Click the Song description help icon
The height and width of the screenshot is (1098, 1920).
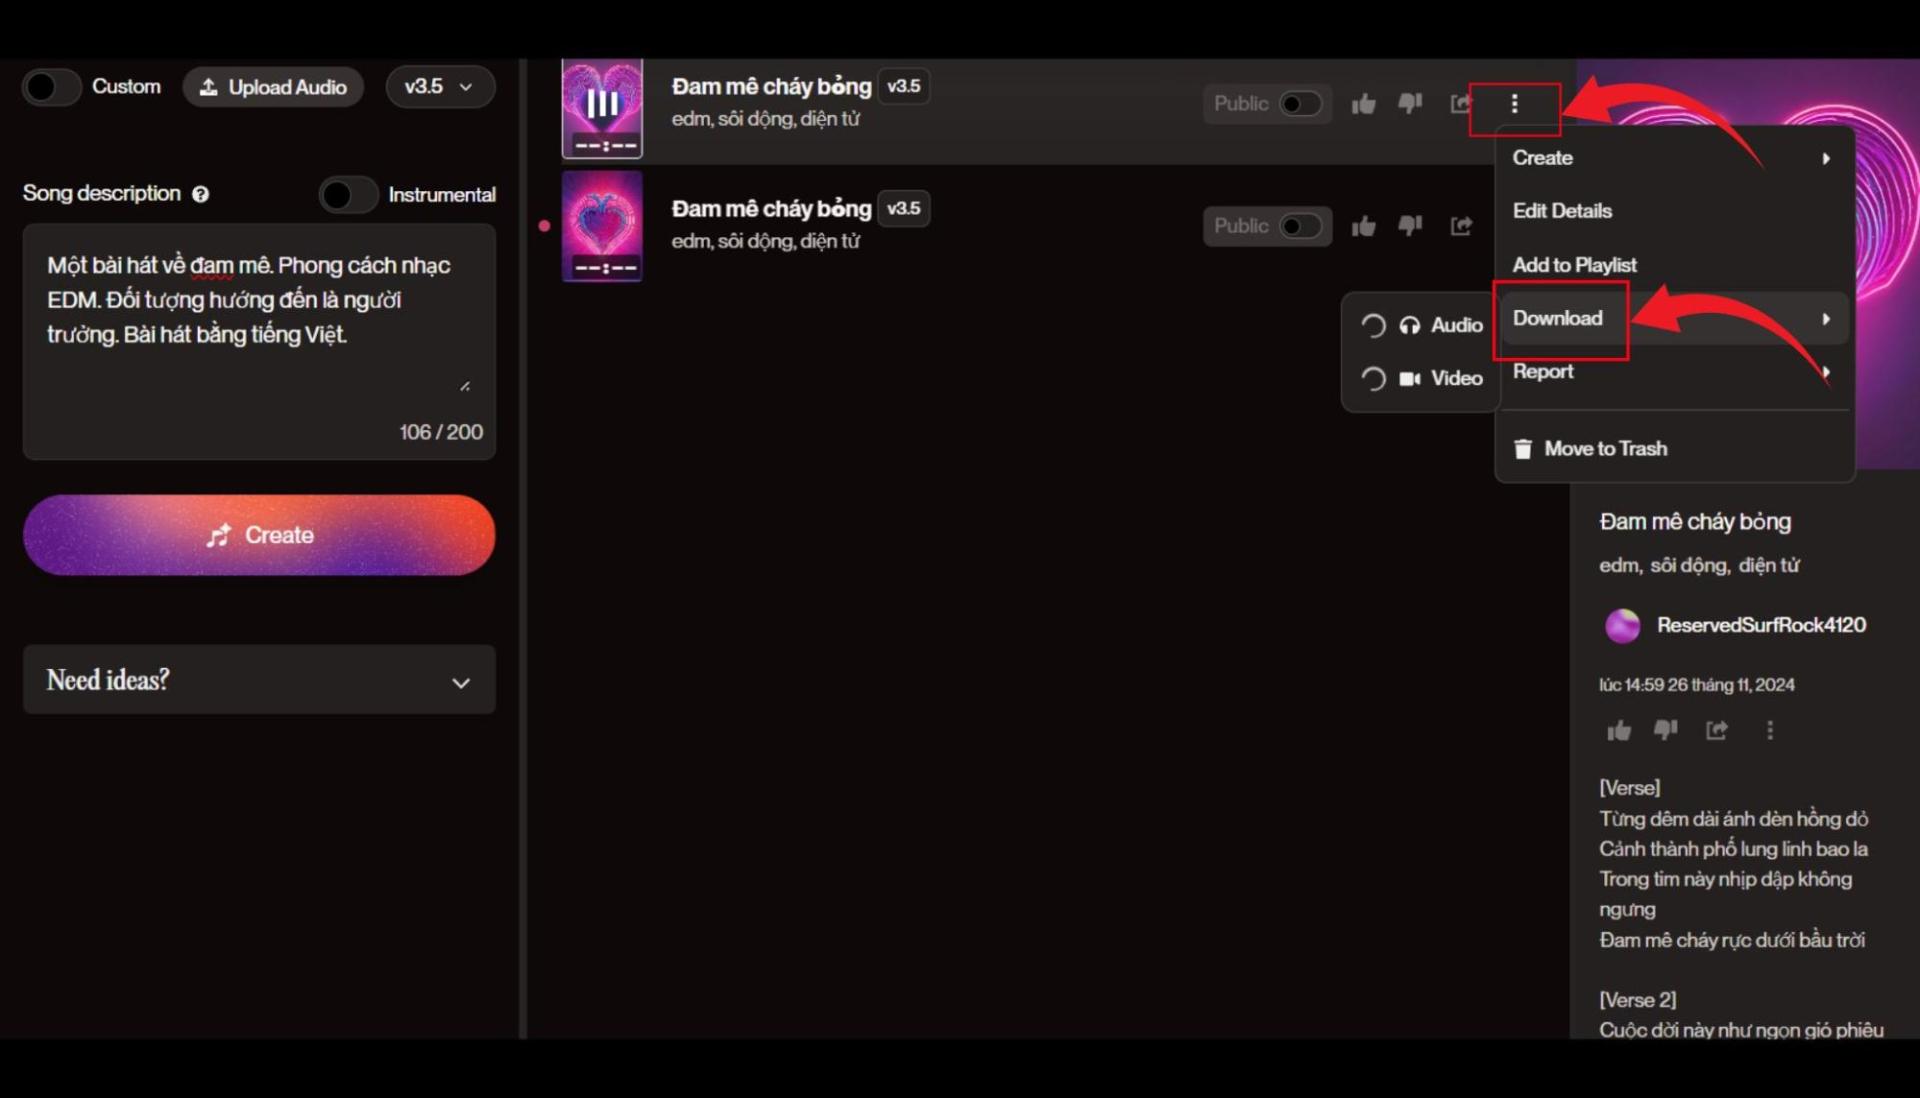click(200, 194)
